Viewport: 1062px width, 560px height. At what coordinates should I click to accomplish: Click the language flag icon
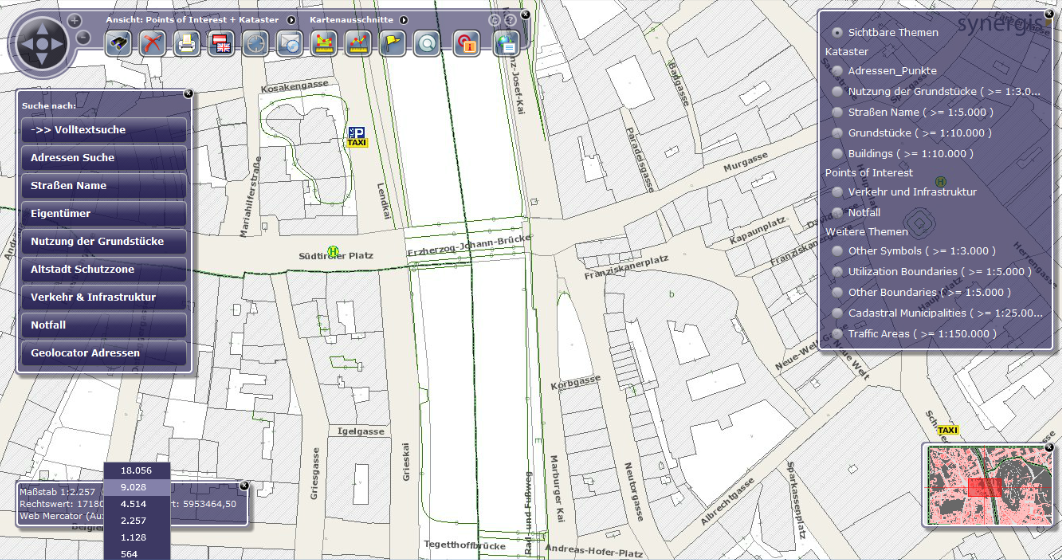tap(221, 43)
